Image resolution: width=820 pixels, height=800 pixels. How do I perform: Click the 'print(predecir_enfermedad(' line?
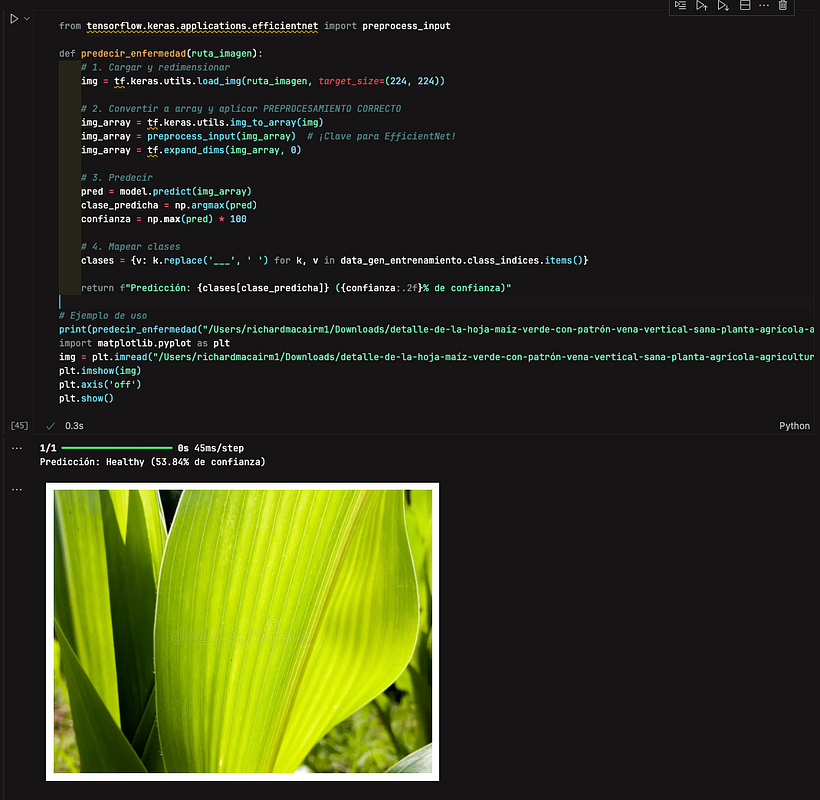click(437, 329)
